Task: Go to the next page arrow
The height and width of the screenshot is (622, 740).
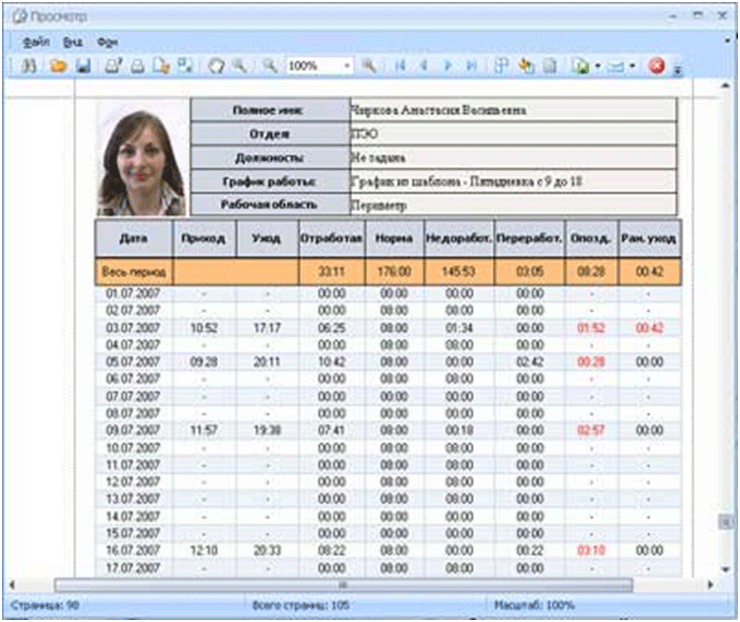Action: tap(448, 66)
